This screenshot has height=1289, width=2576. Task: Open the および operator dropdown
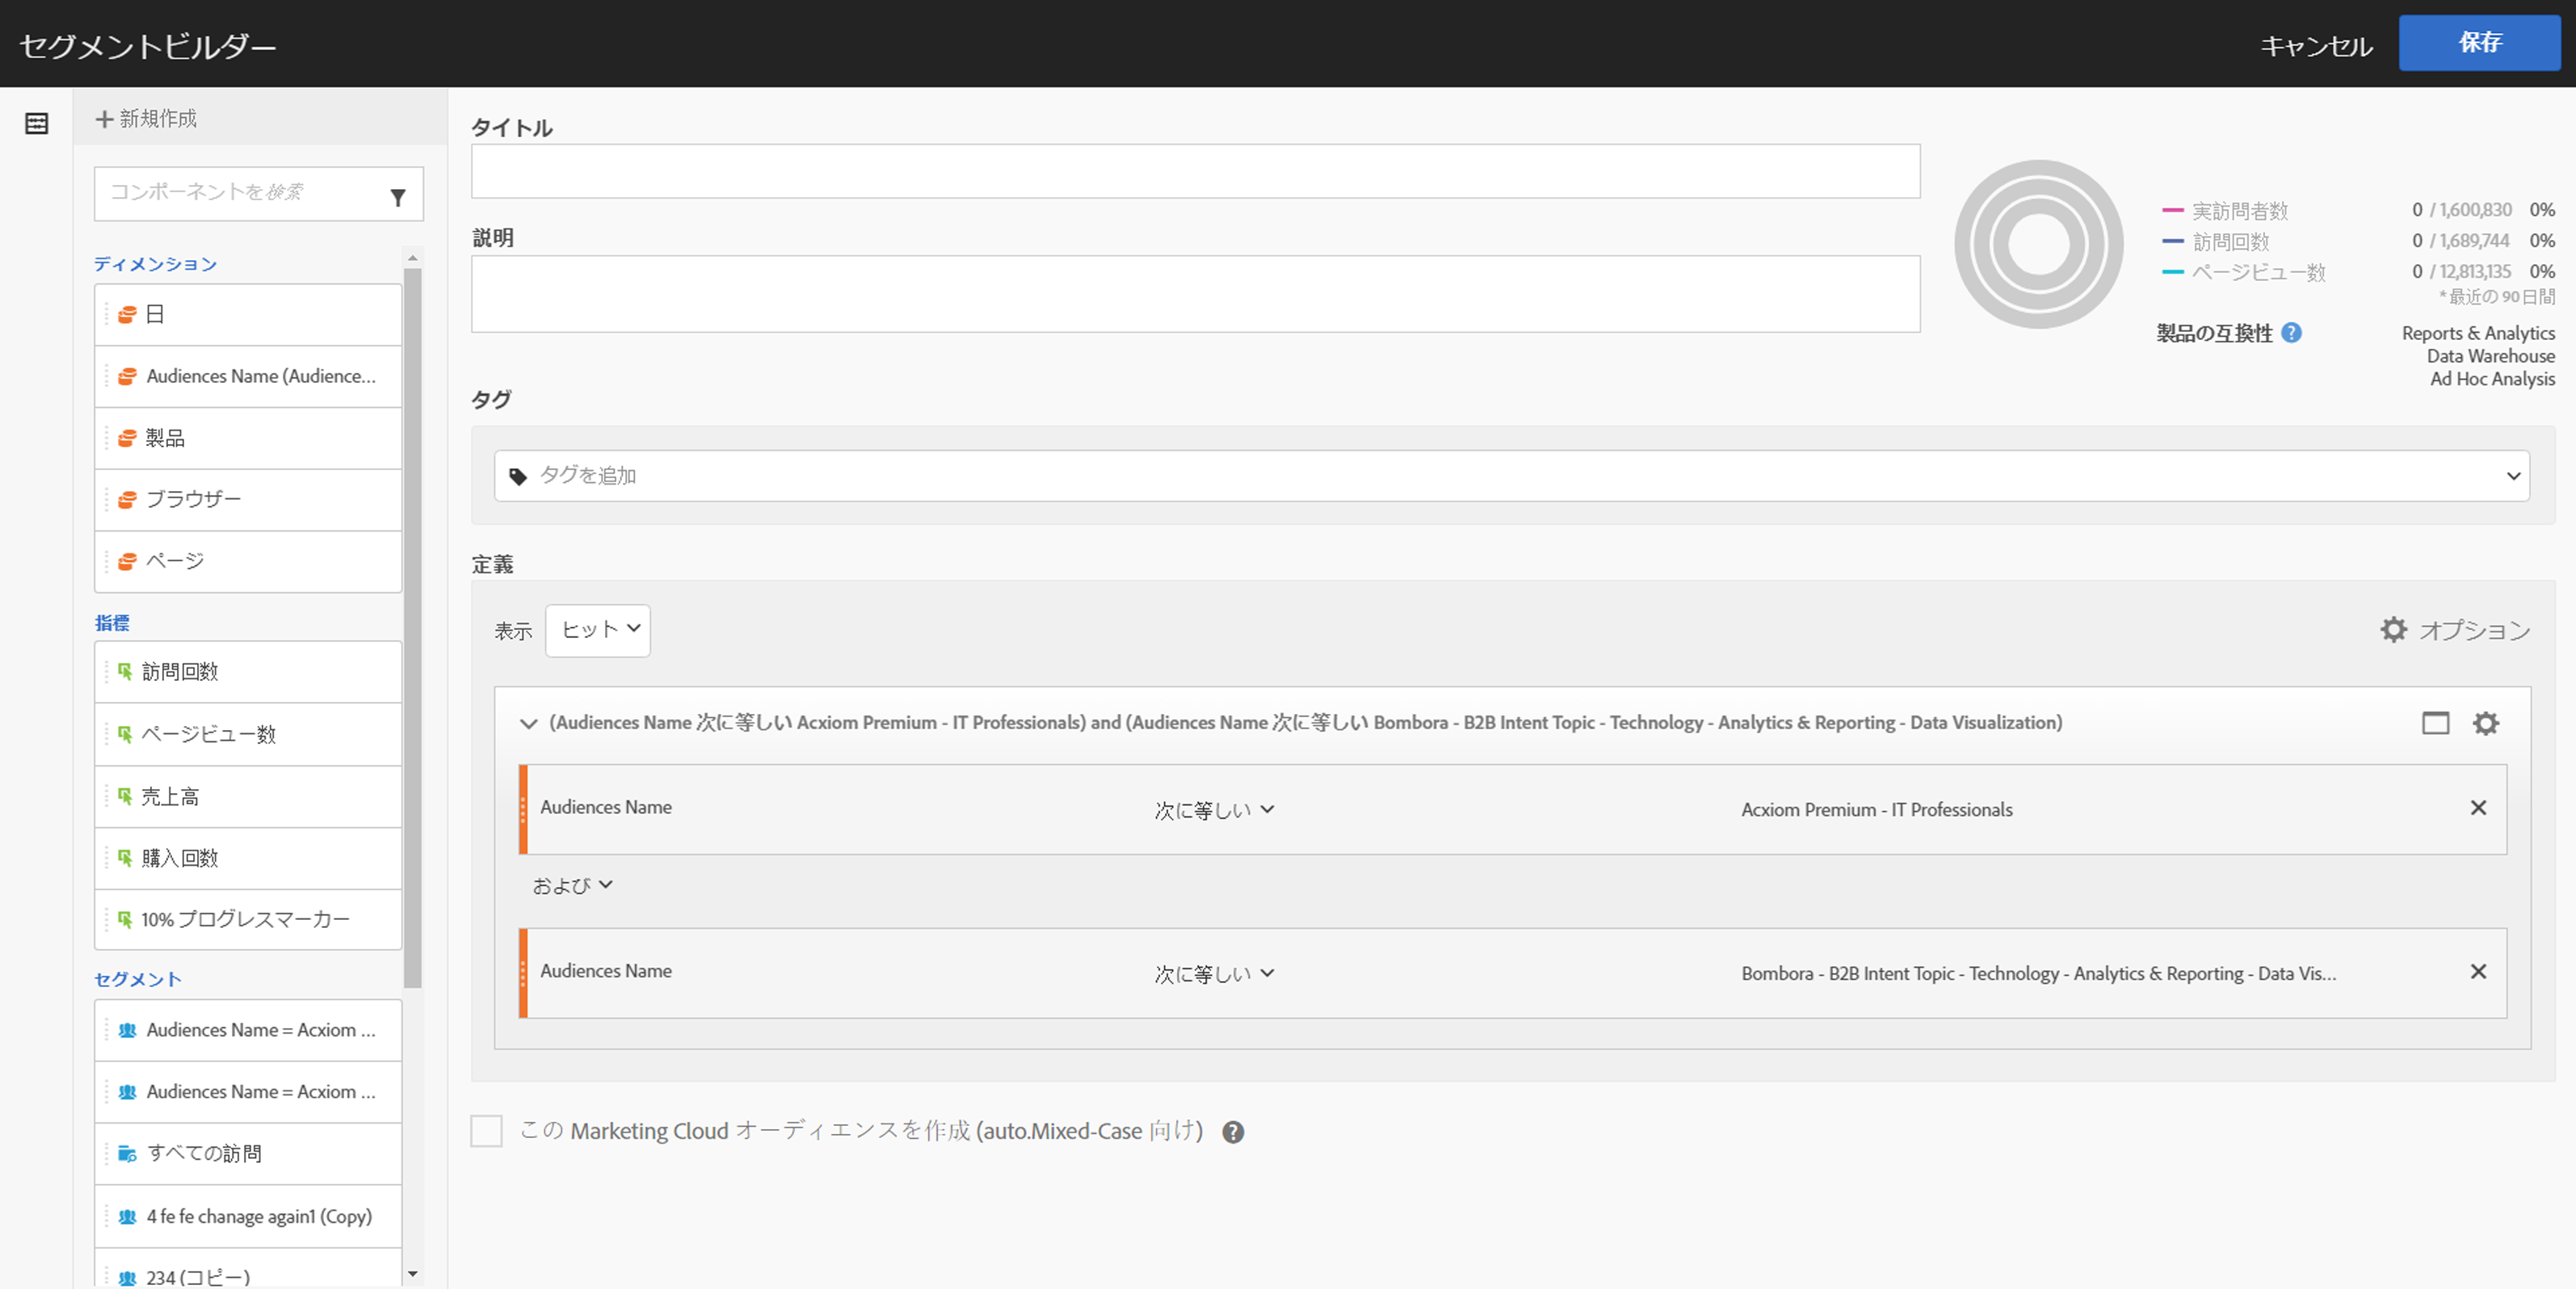tap(572, 885)
